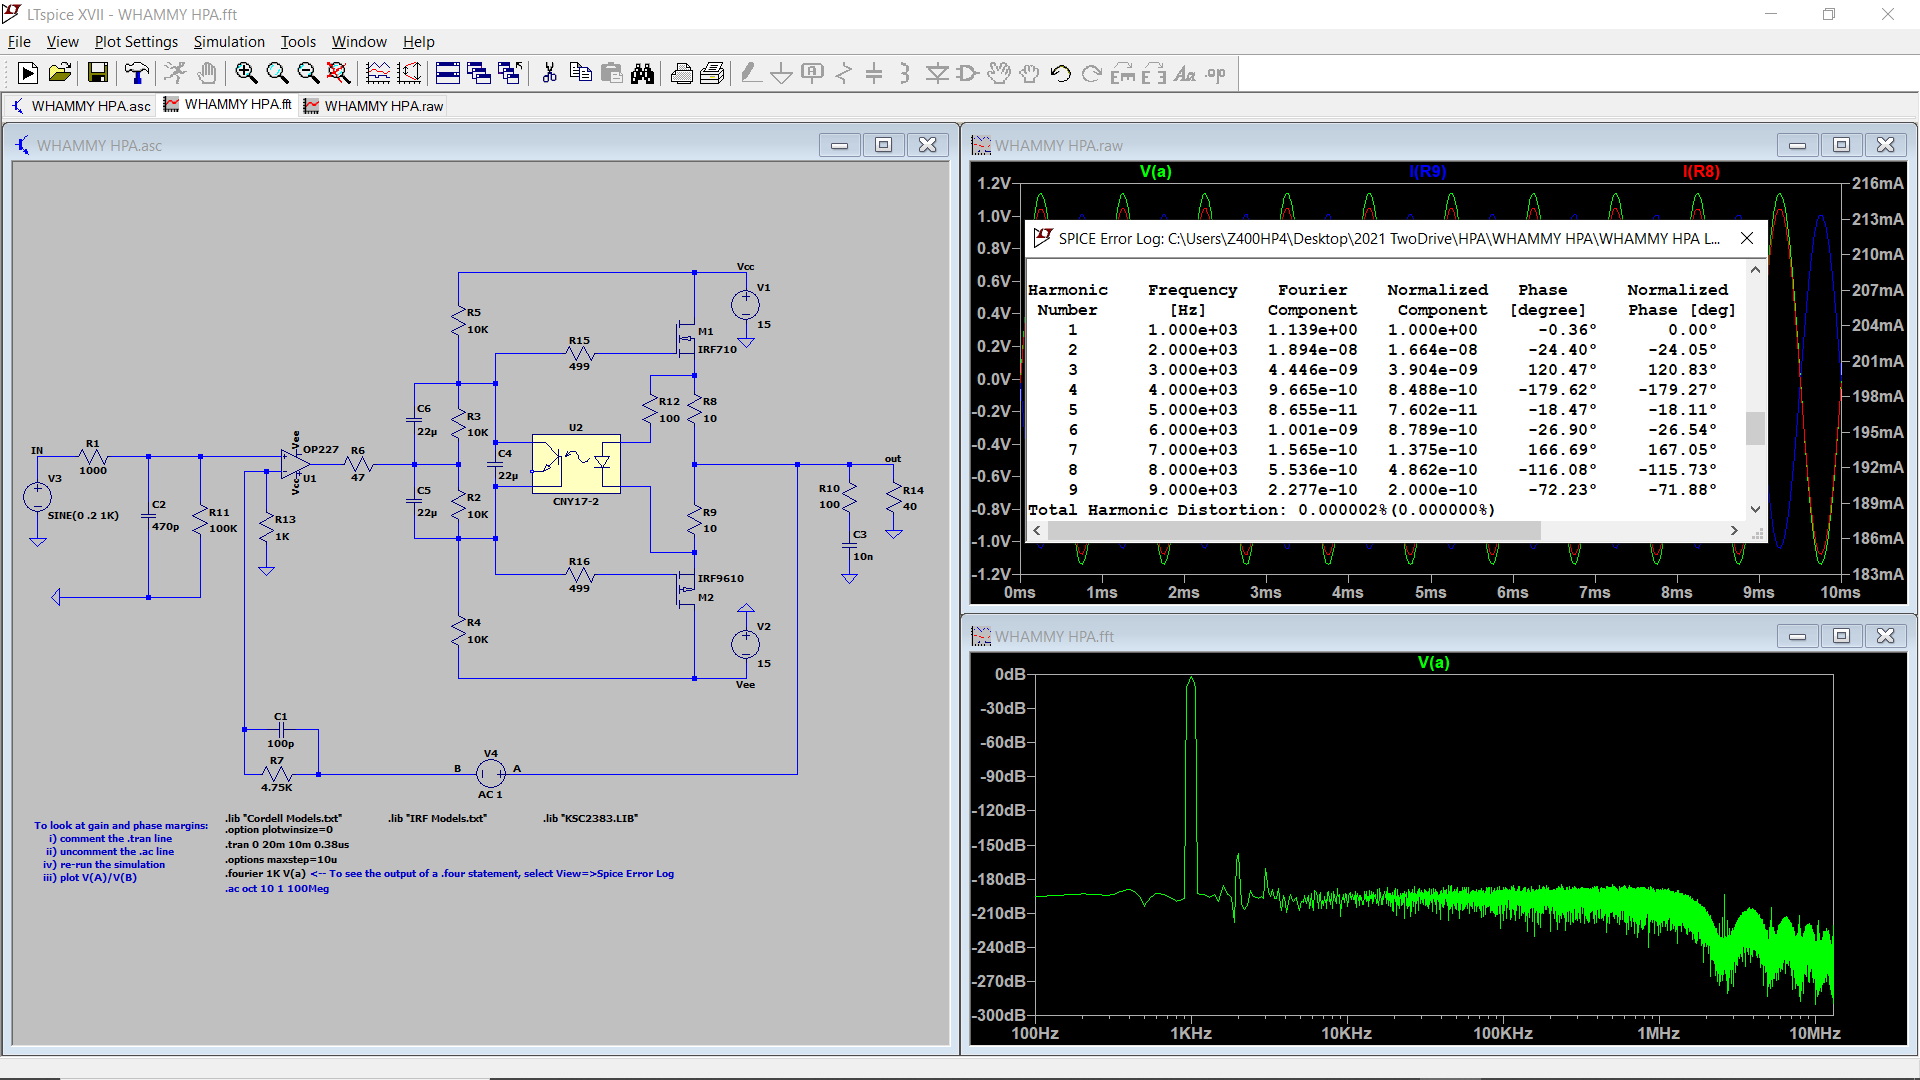The width and height of the screenshot is (1920, 1080).
Task: Halt simulation with the hand icon
Action: [x=207, y=73]
